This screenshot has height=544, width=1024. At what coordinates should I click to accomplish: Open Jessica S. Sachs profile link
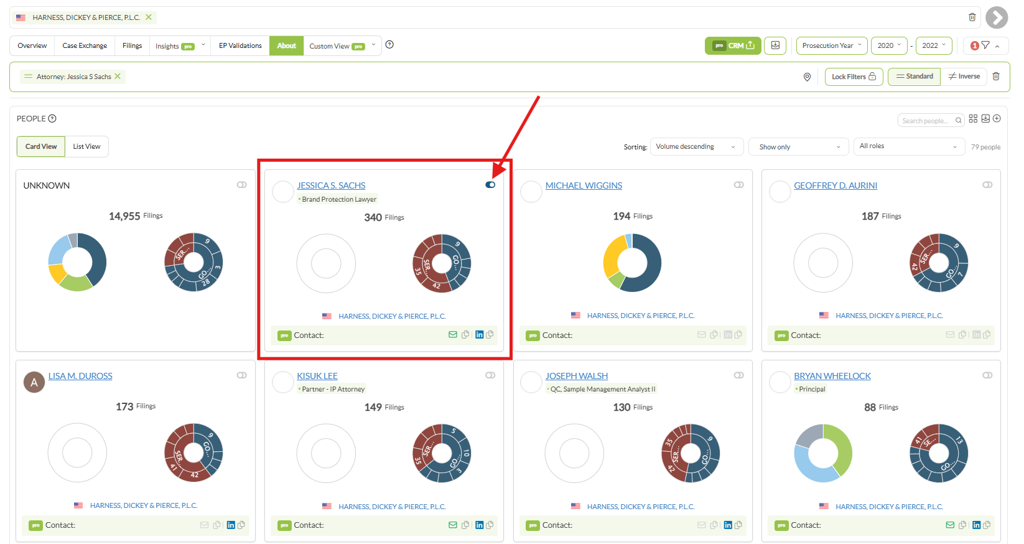[x=331, y=185]
